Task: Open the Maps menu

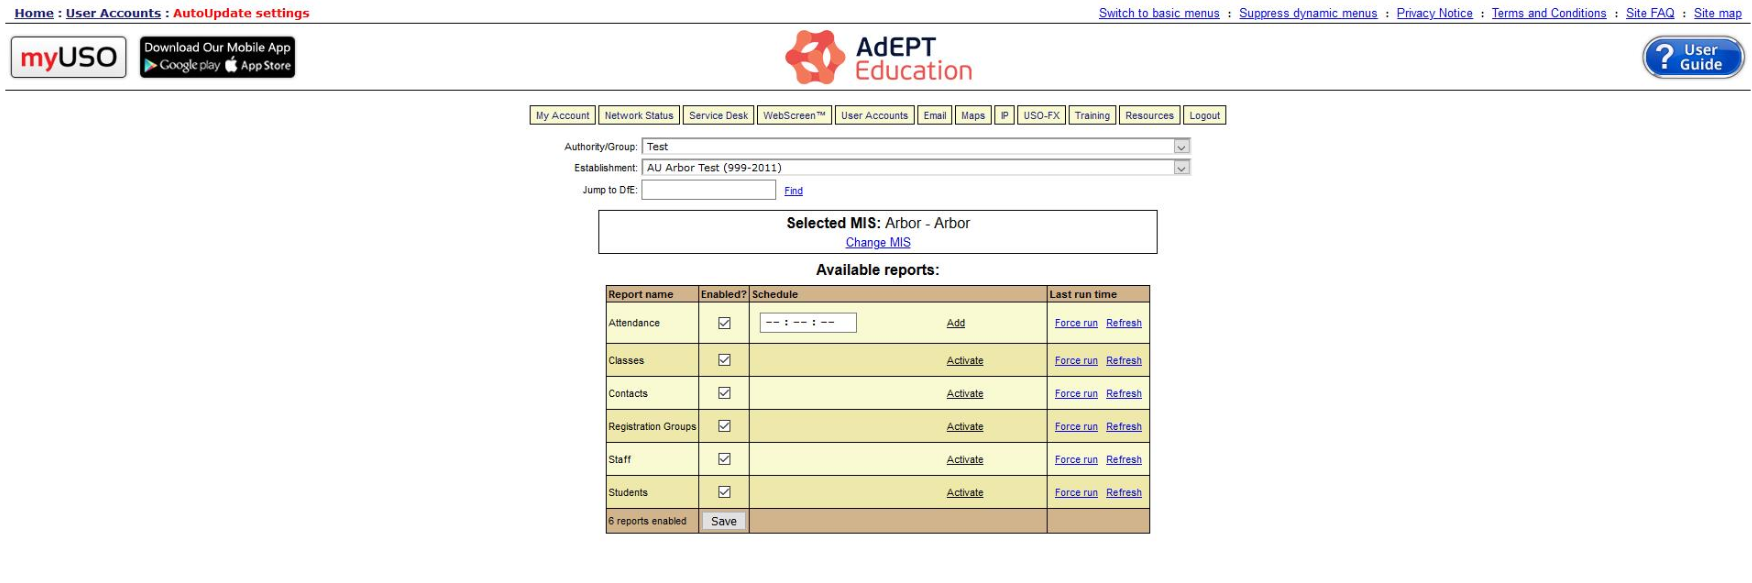Action: 973,115
